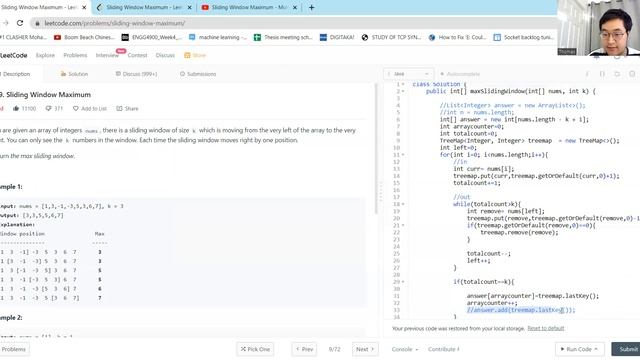Open the ENGG4900_Week4 bookmark
This screenshot has height=360, width=640.
coord(151,37)
